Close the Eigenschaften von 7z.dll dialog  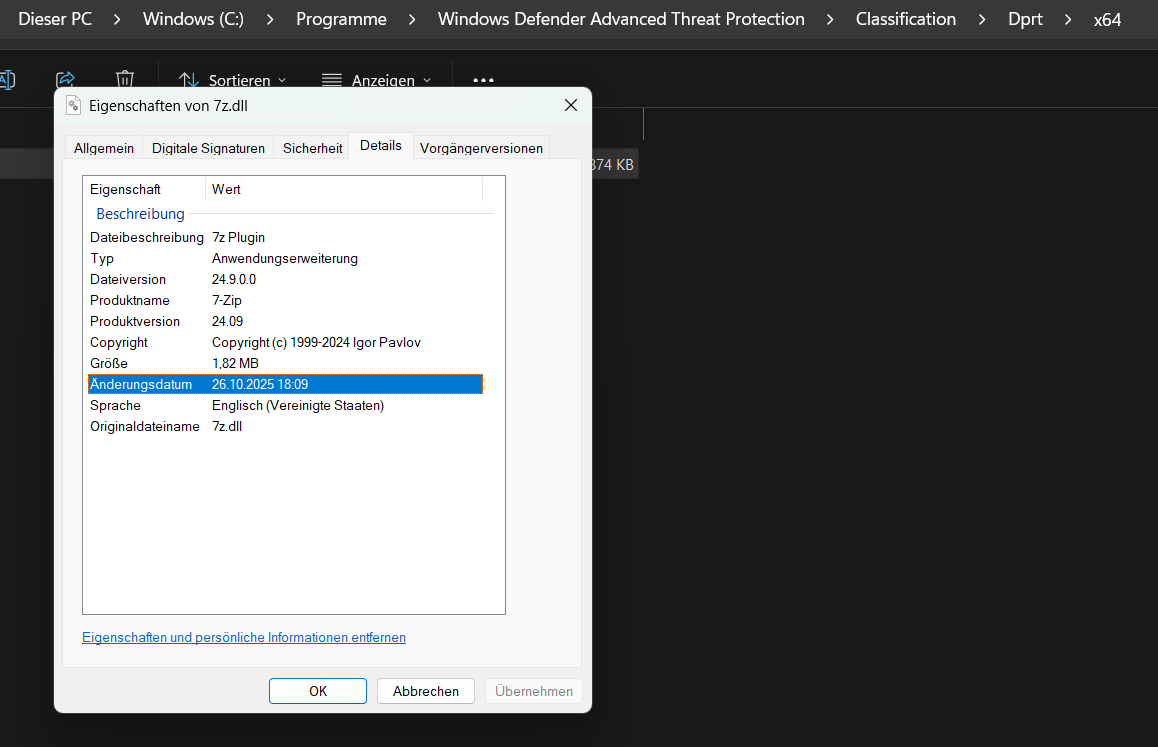click(x=571, y=105)
